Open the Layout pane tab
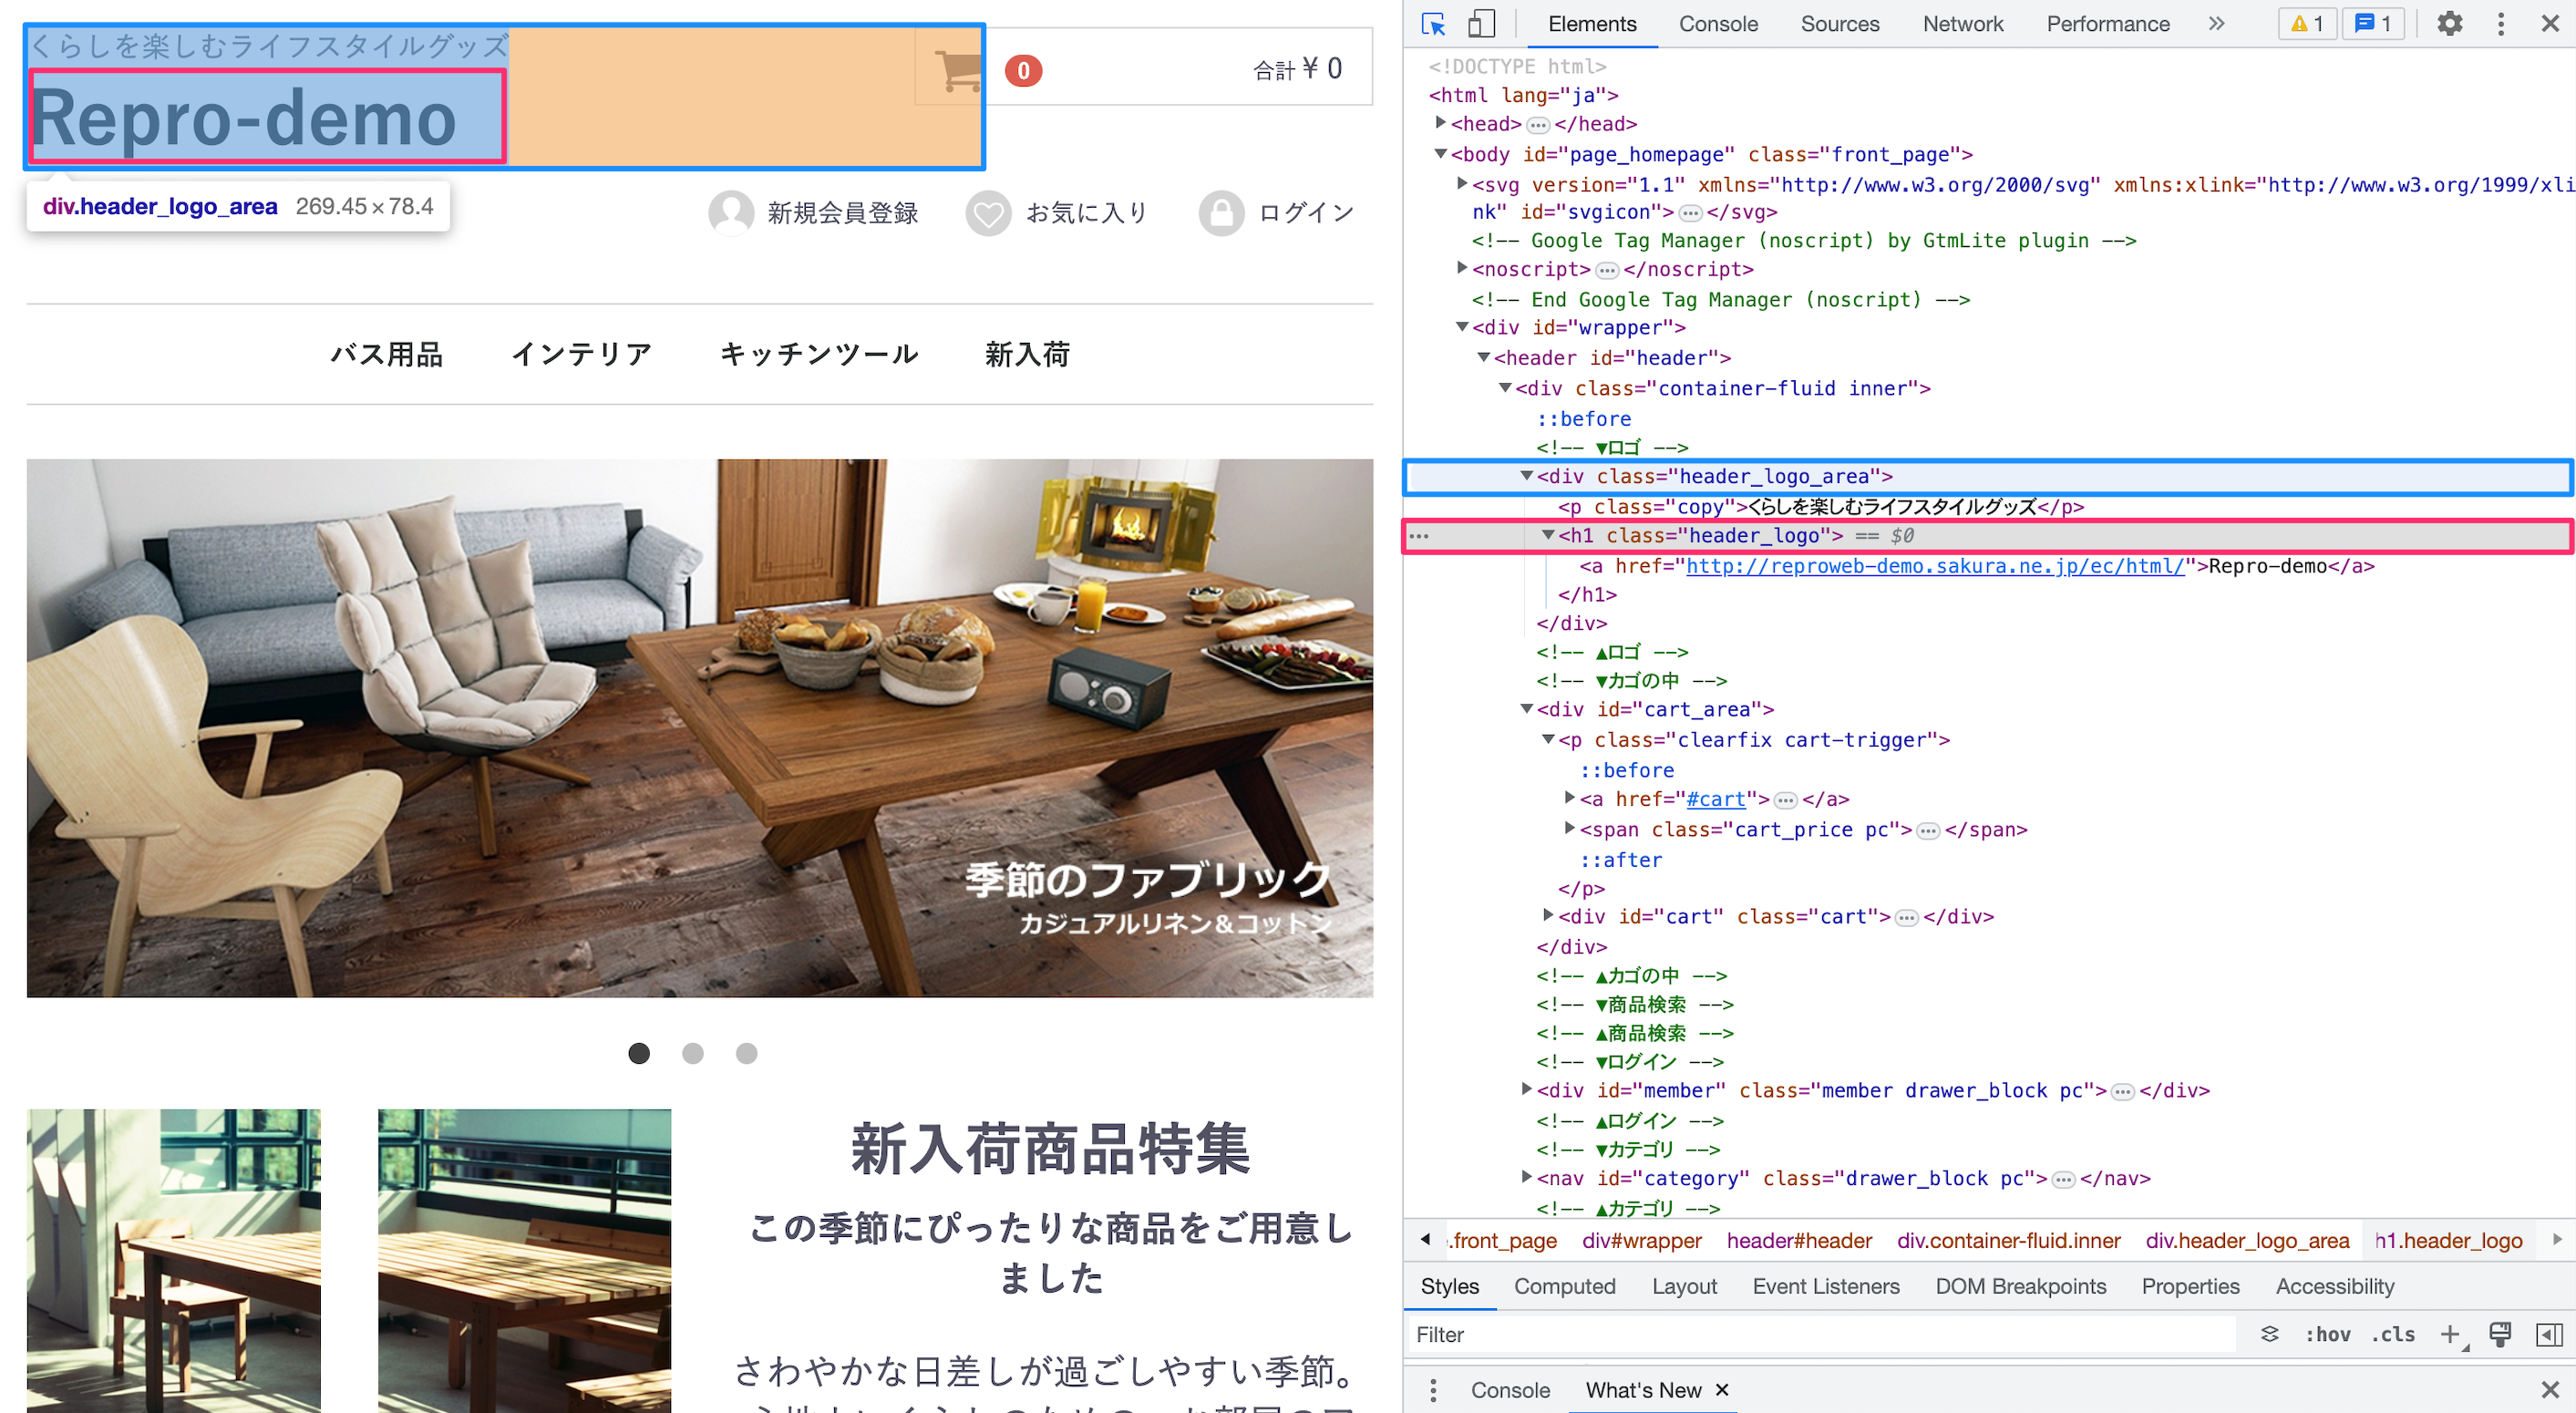The width and height of the screenshot is (2576, 1413). coord(1684,1286)
